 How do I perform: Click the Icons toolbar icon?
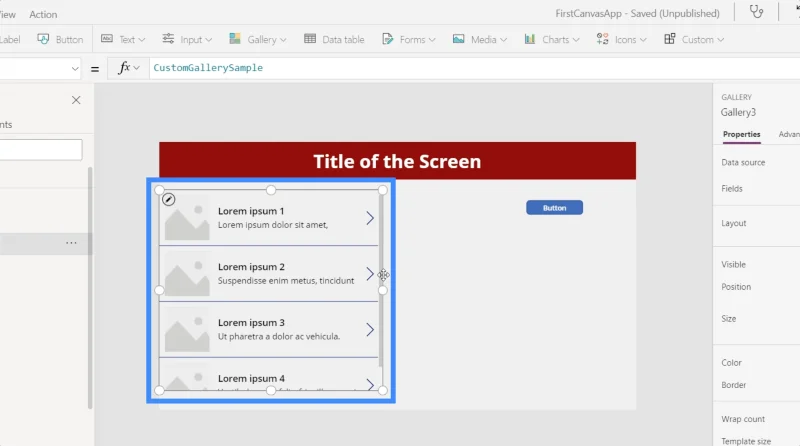coord(603,39)
